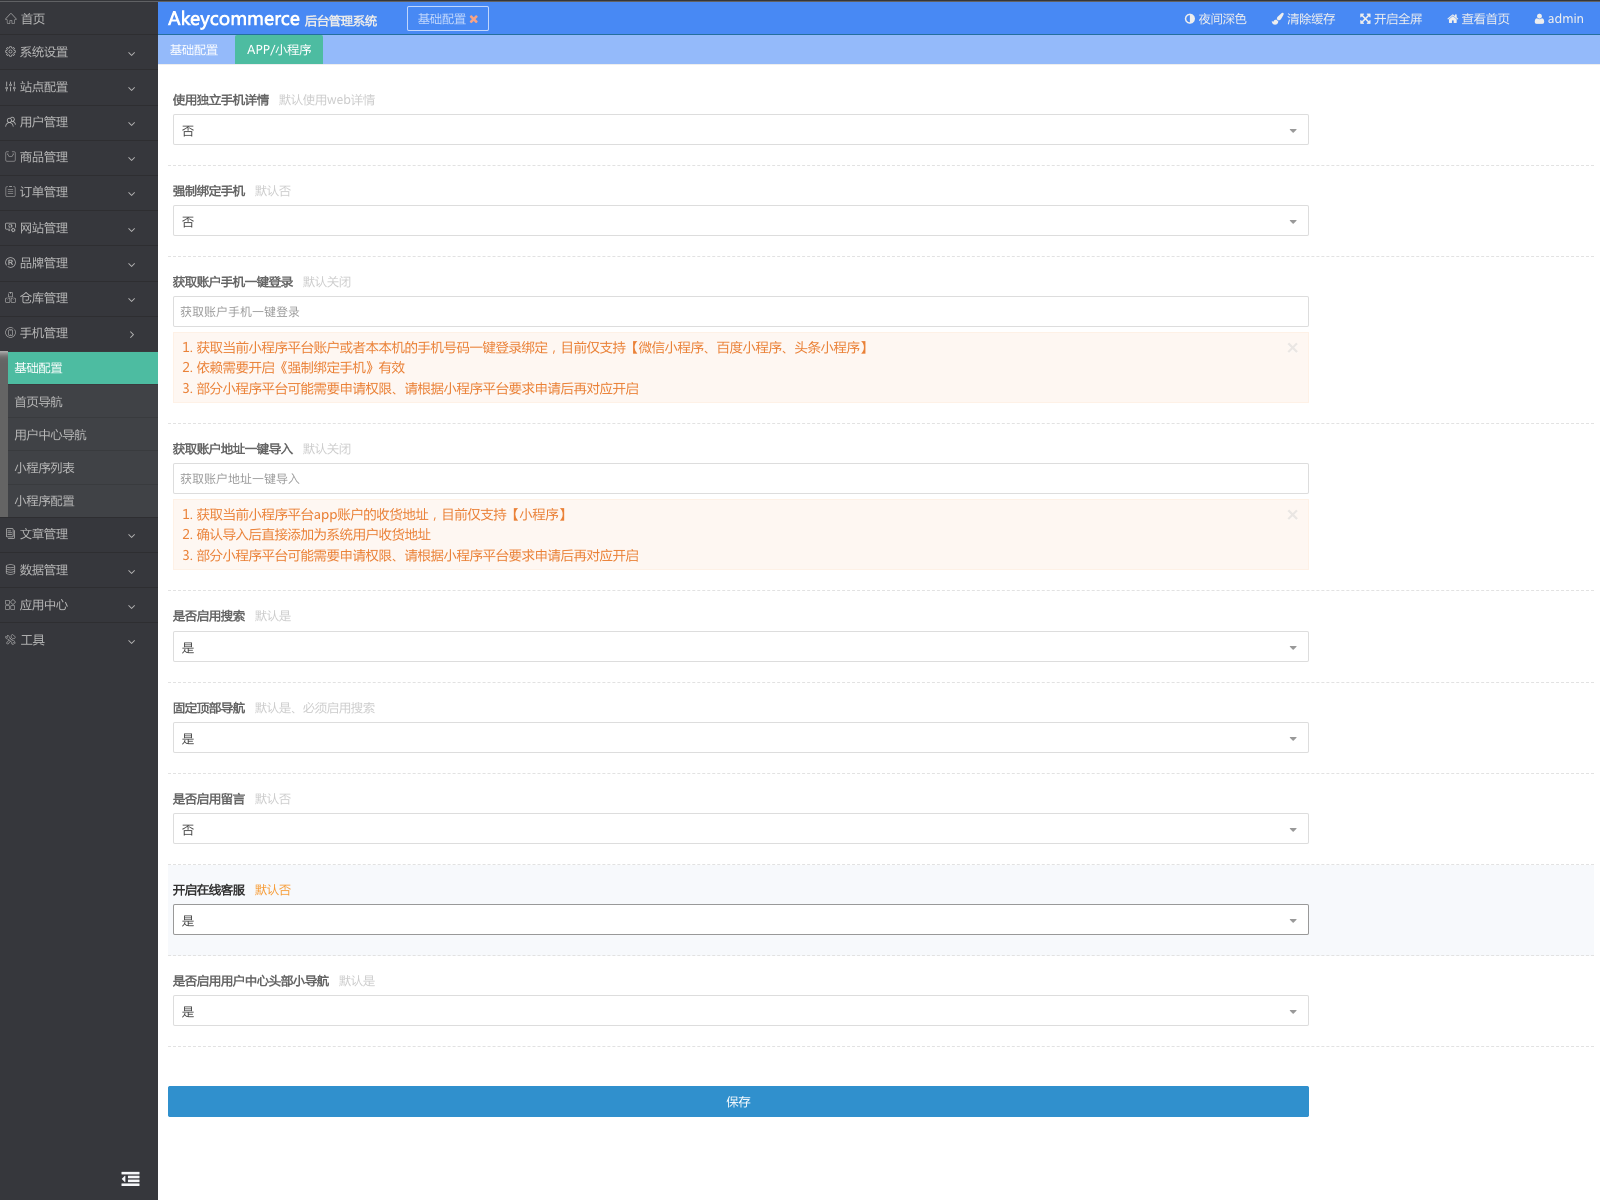Close the 基础配置 page tab with X
Image resolution: width=1600 pixels, height=1200 pixels.
point(474,19)
